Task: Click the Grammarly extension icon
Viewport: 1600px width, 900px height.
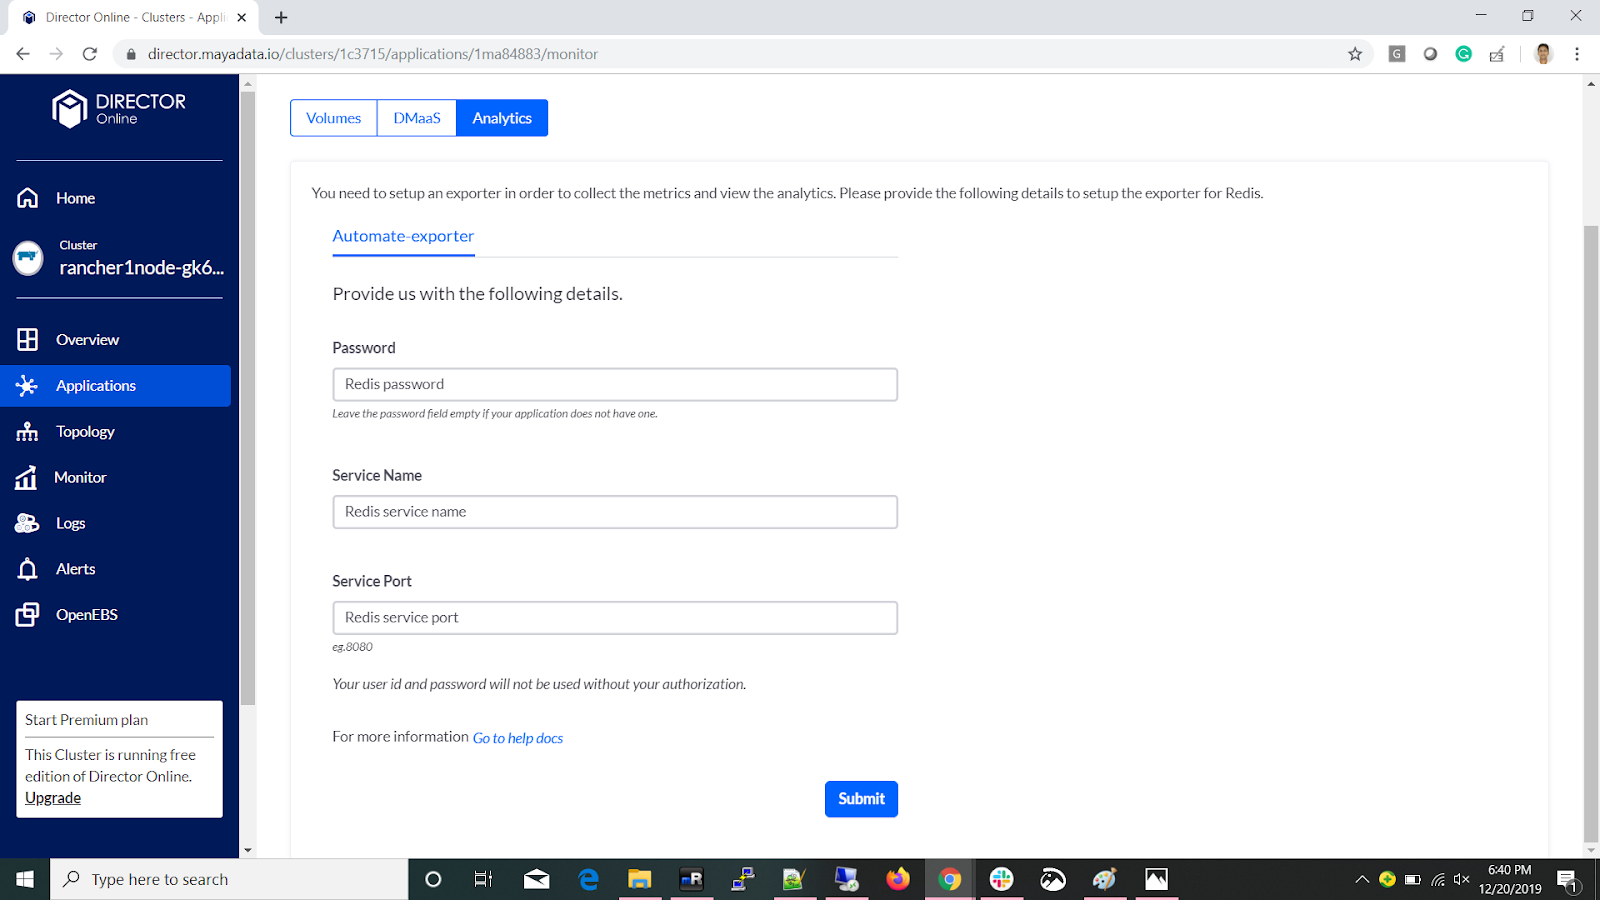Action: tap(1464, 54)
